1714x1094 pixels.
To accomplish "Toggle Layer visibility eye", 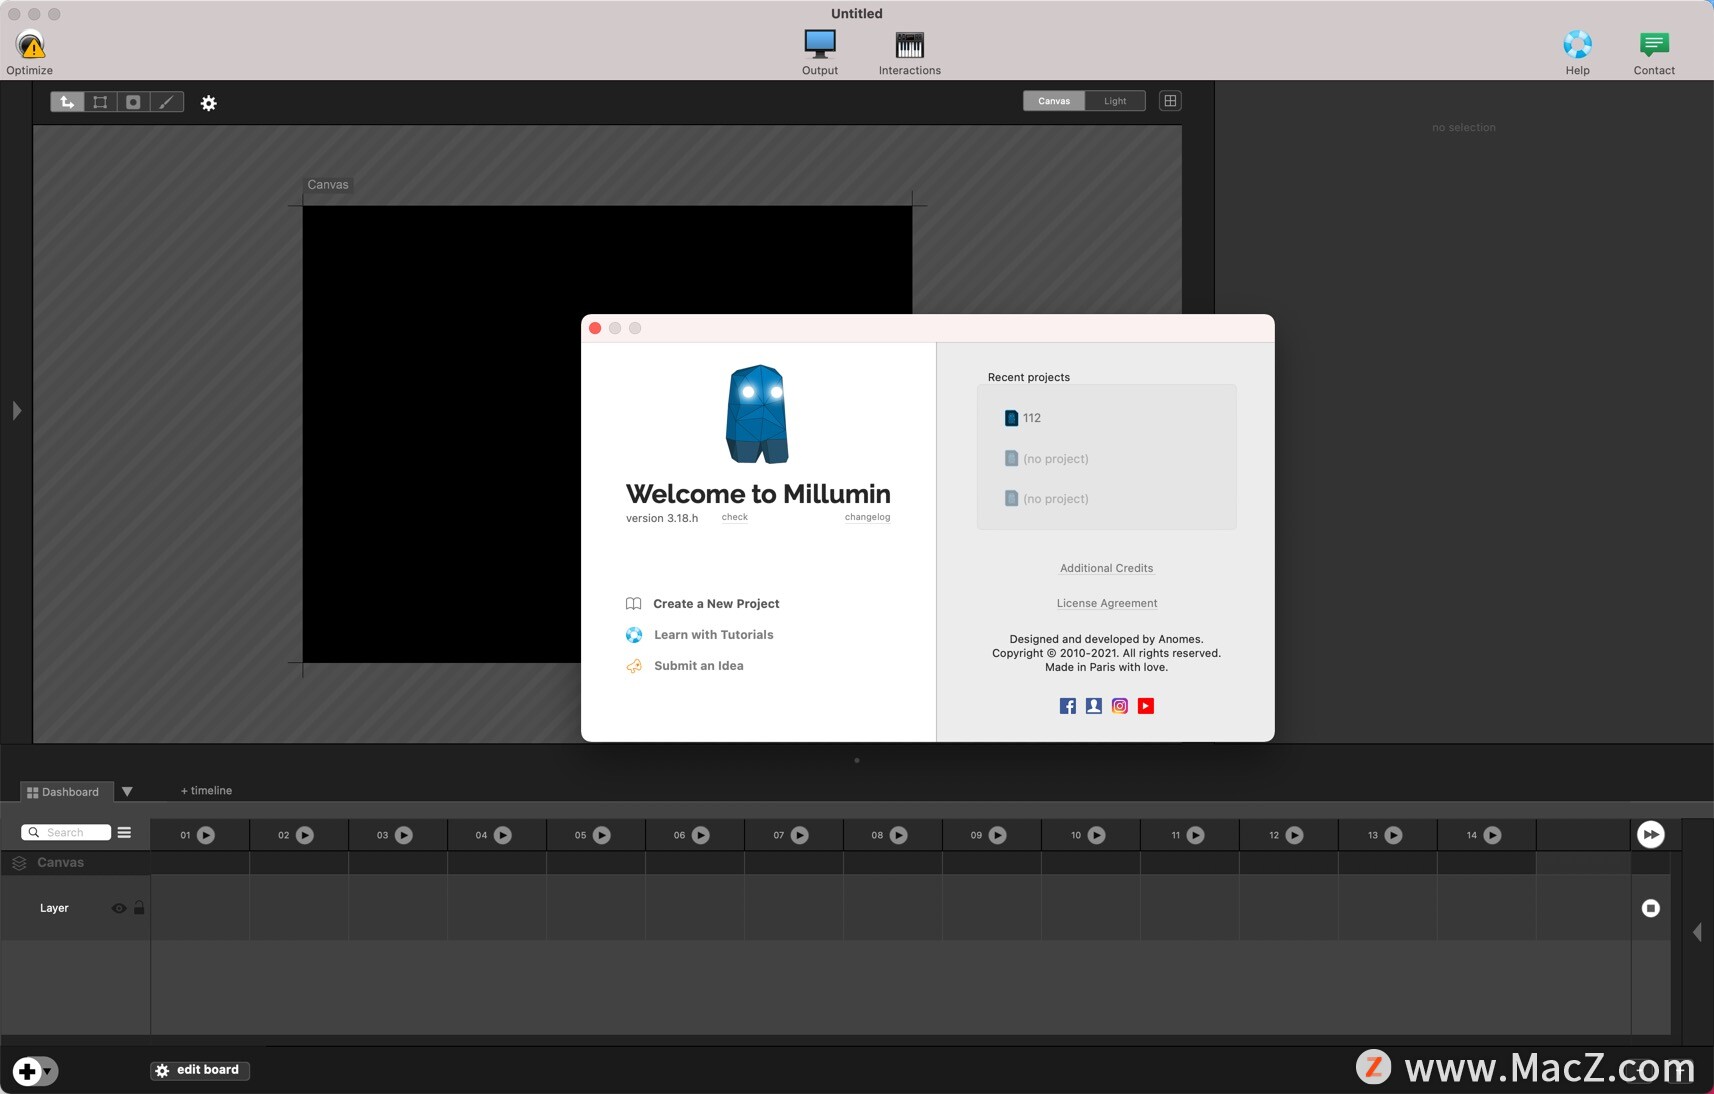I will tap(119, 908).
